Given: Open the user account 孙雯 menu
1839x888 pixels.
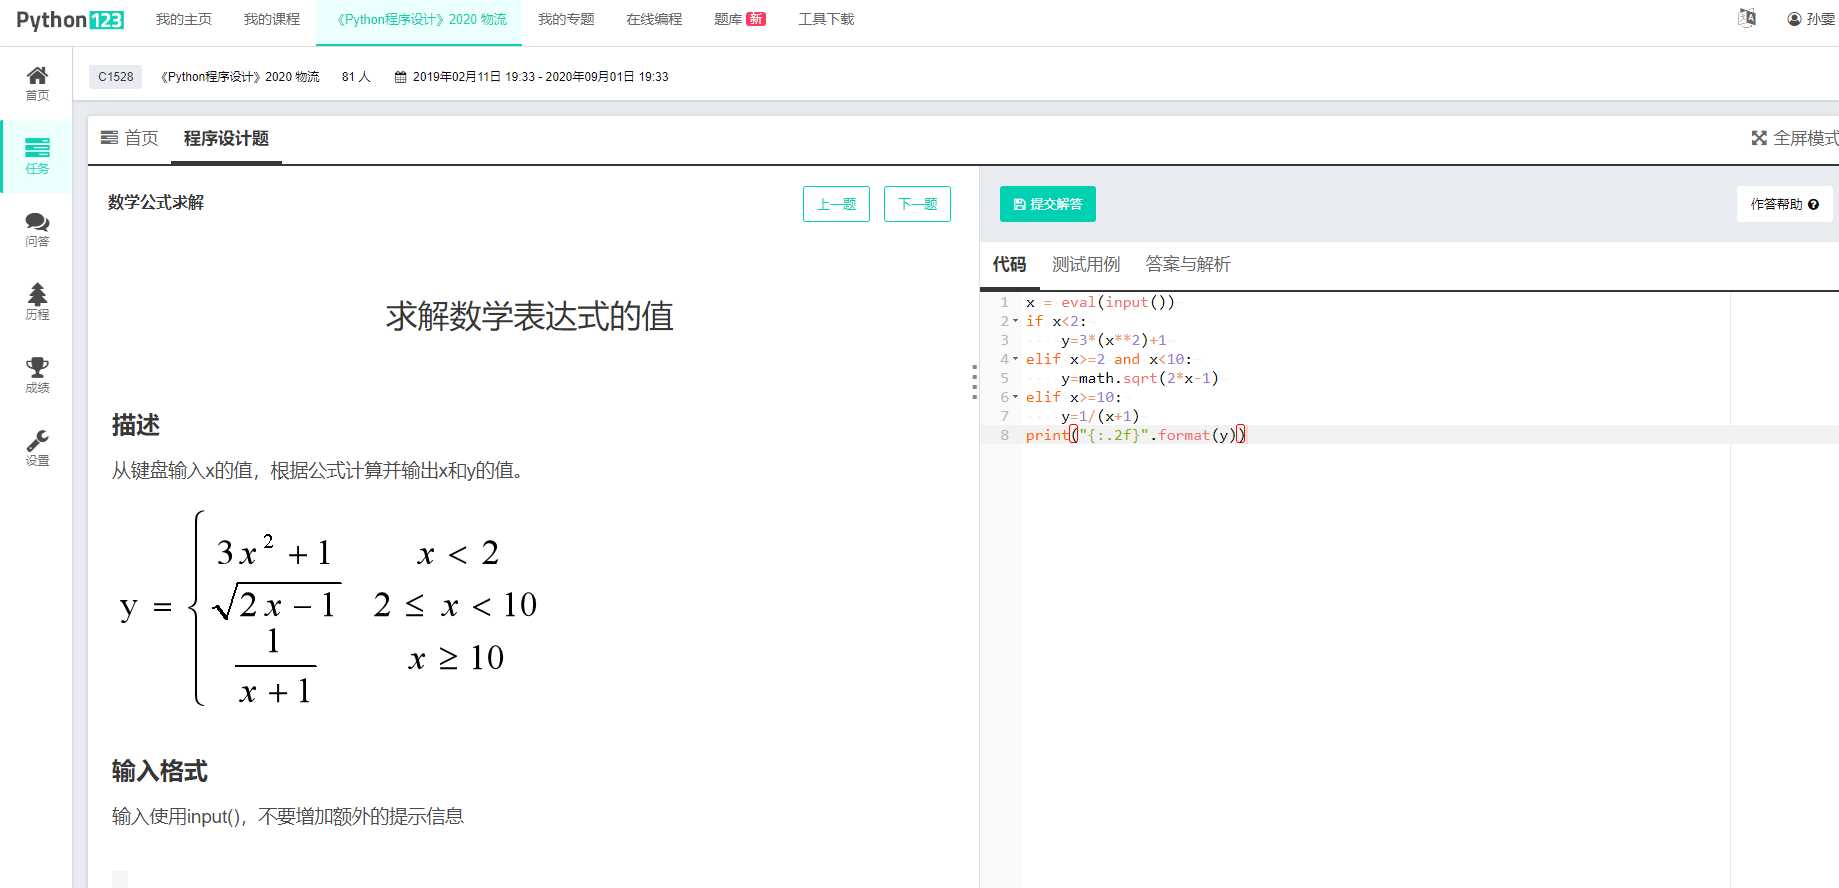Looking at the screenshot, I should click(x=1812, y=19).
